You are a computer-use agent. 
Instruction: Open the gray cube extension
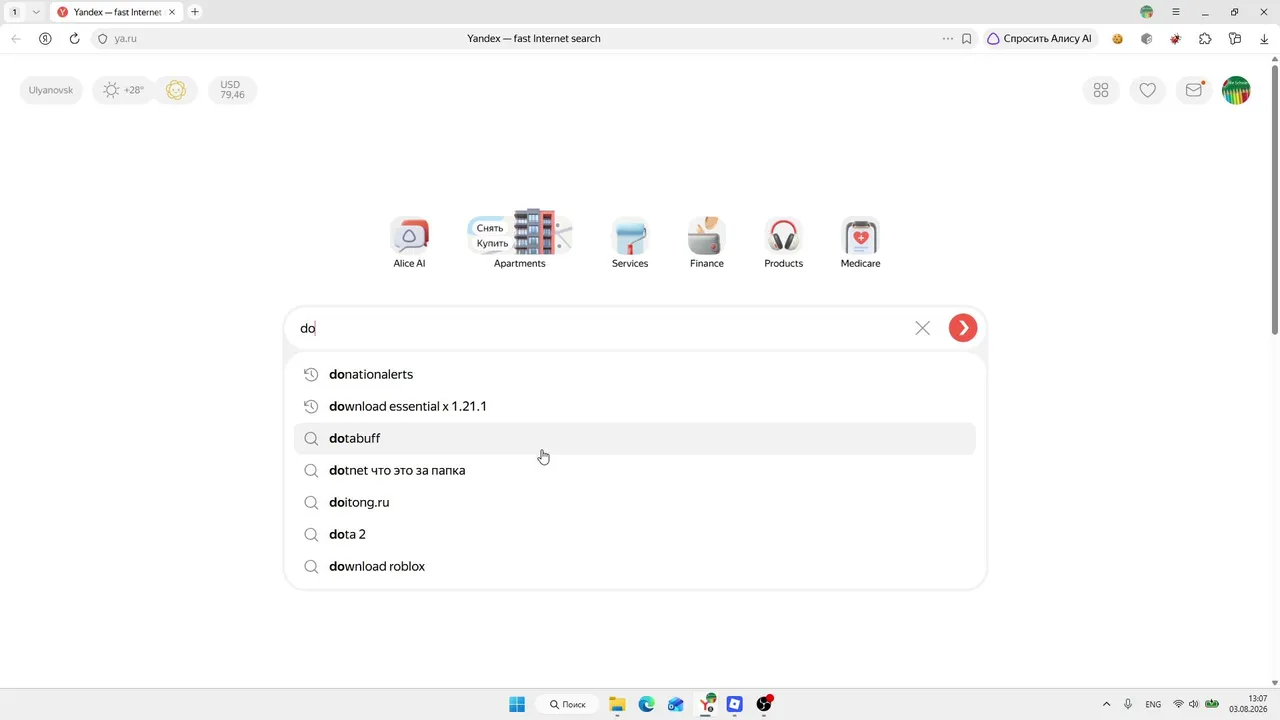pyautogui.click(x=1147, y=38)
